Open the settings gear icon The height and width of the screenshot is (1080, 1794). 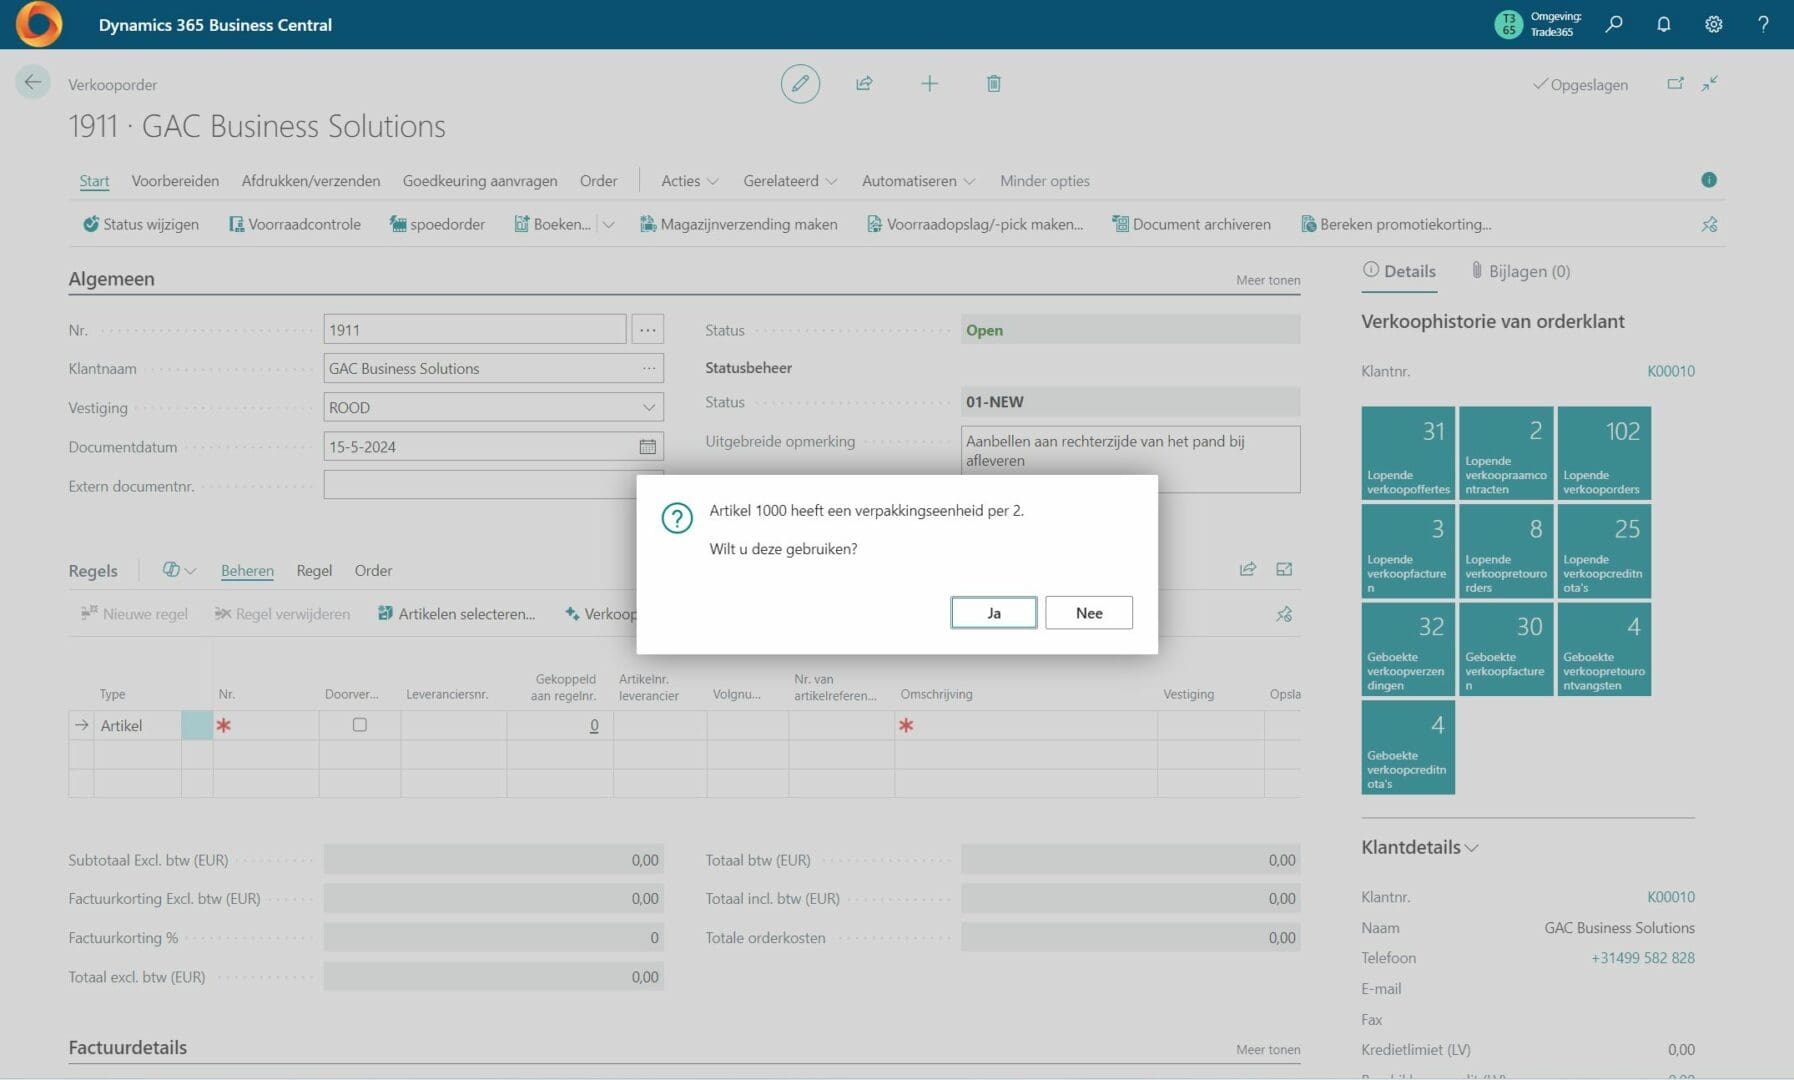(x=1713, y=24)
